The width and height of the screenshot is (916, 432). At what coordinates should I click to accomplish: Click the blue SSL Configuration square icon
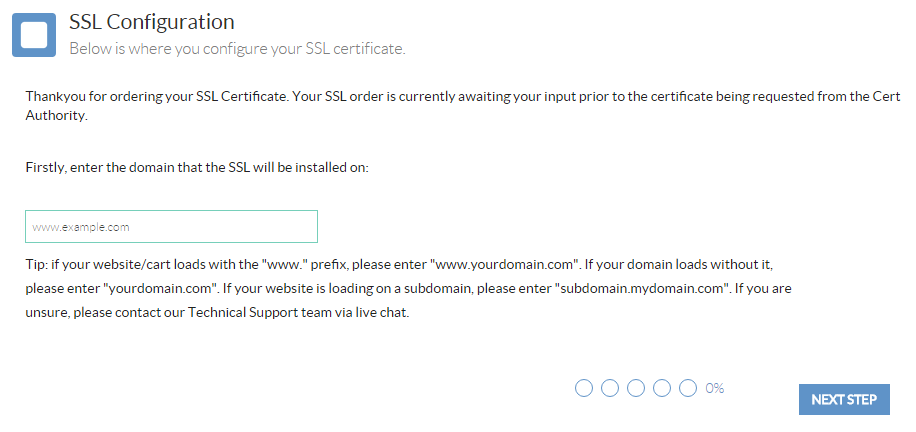tap(34, 35)
